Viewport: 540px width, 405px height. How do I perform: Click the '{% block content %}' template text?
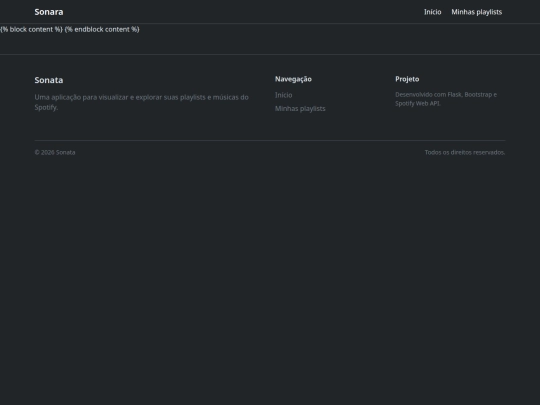(31, 29)
